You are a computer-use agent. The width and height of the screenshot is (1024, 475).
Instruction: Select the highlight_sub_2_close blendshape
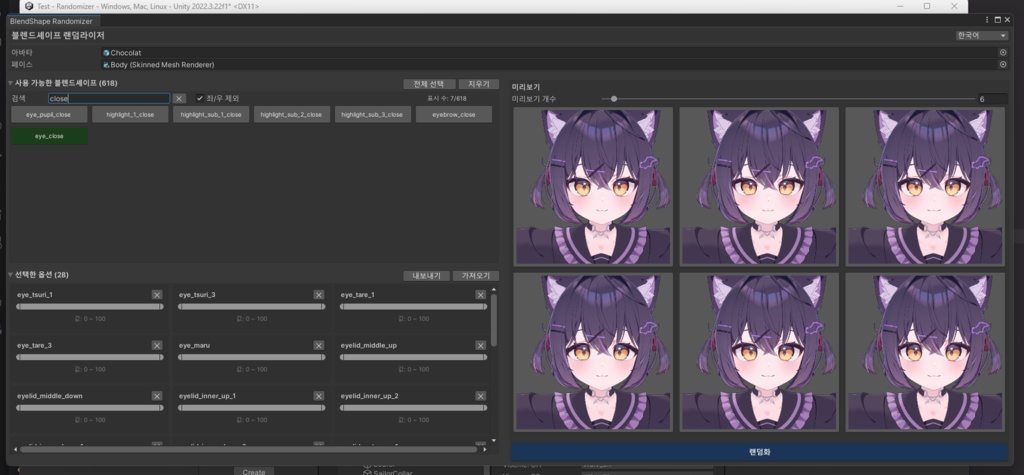coord(292,114)
